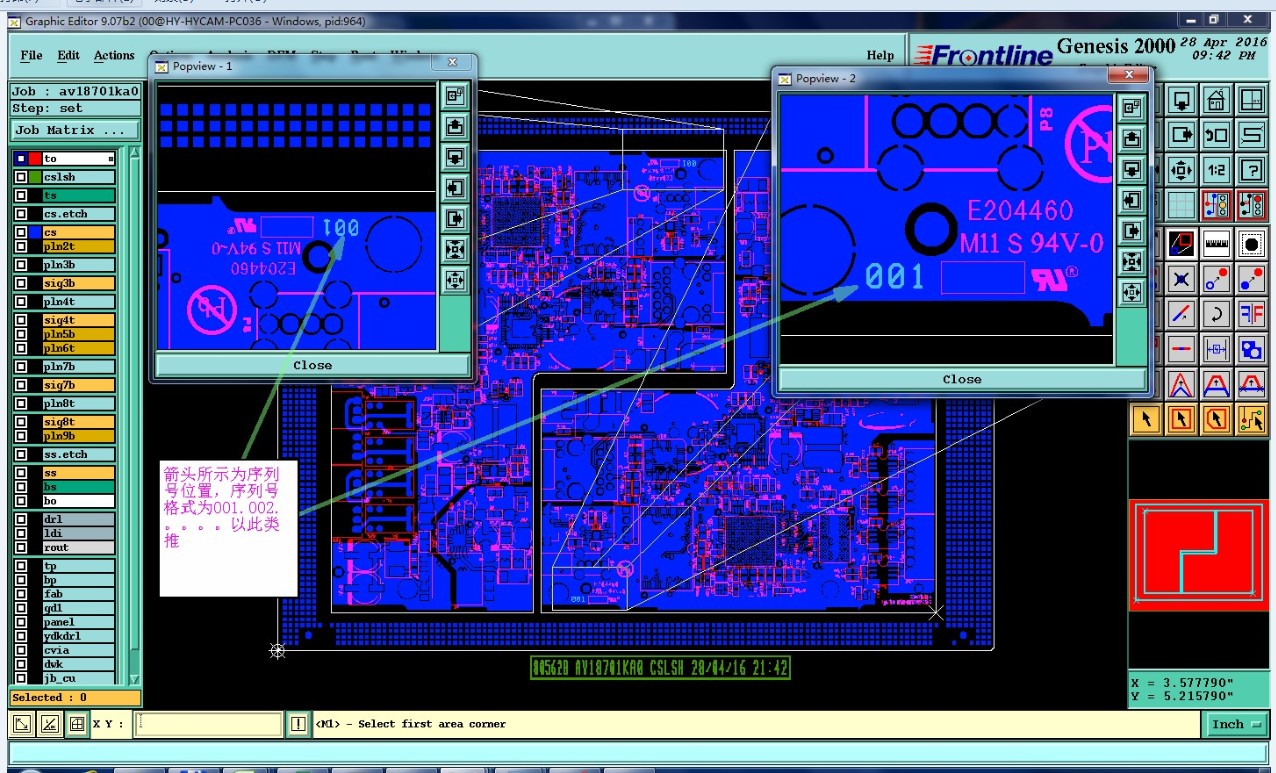Select the diagonal red-blue line tool
Viewport: 1276px width, 773px height.
pos(1182,313)
